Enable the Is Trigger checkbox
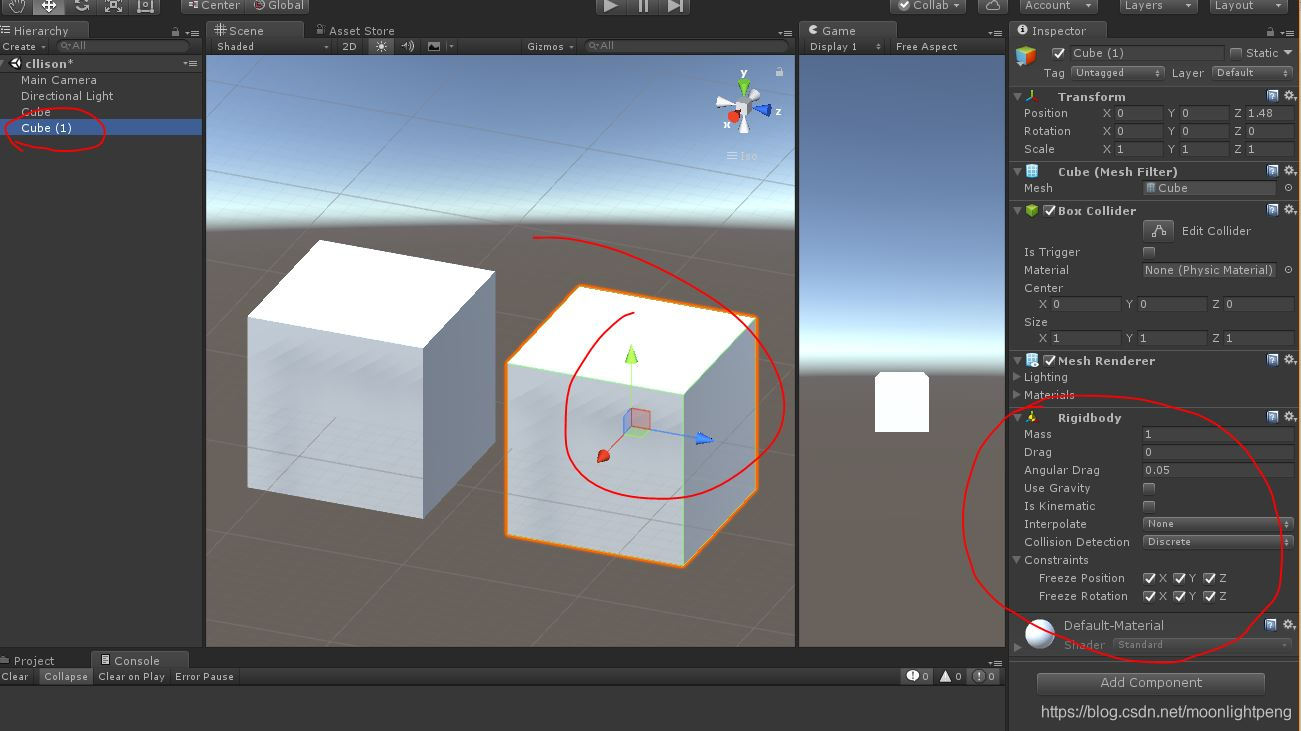This screenshot has width=1301, height=731. point(1149,252)
